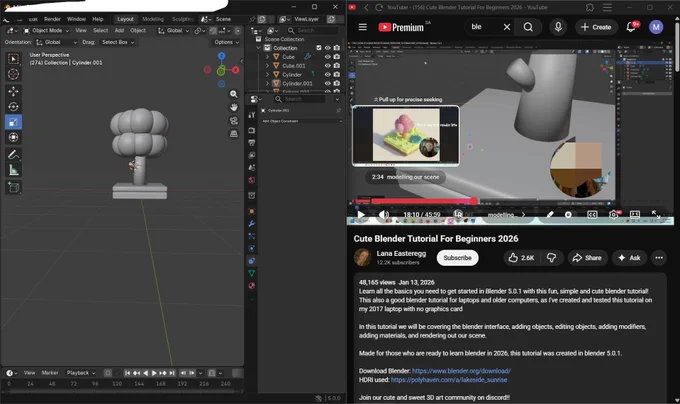Image resolution: width=680 pixels, height=404 pixels.
Task: Select the Rotate tool
Action: coord(13,107)
